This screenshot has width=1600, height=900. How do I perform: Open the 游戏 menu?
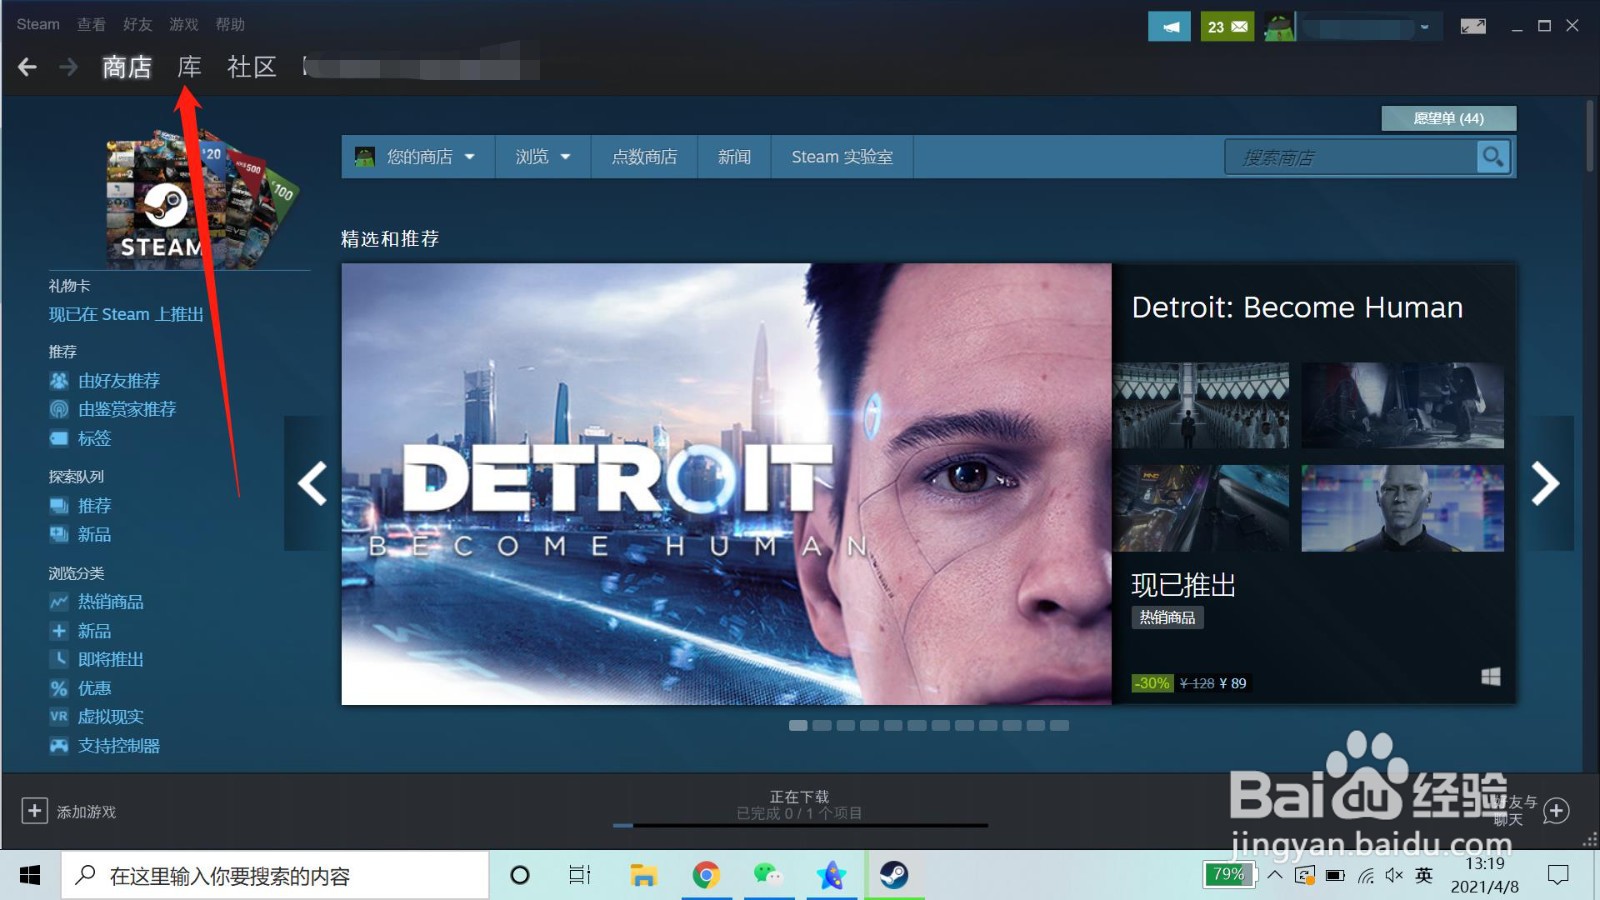point(183,24)
